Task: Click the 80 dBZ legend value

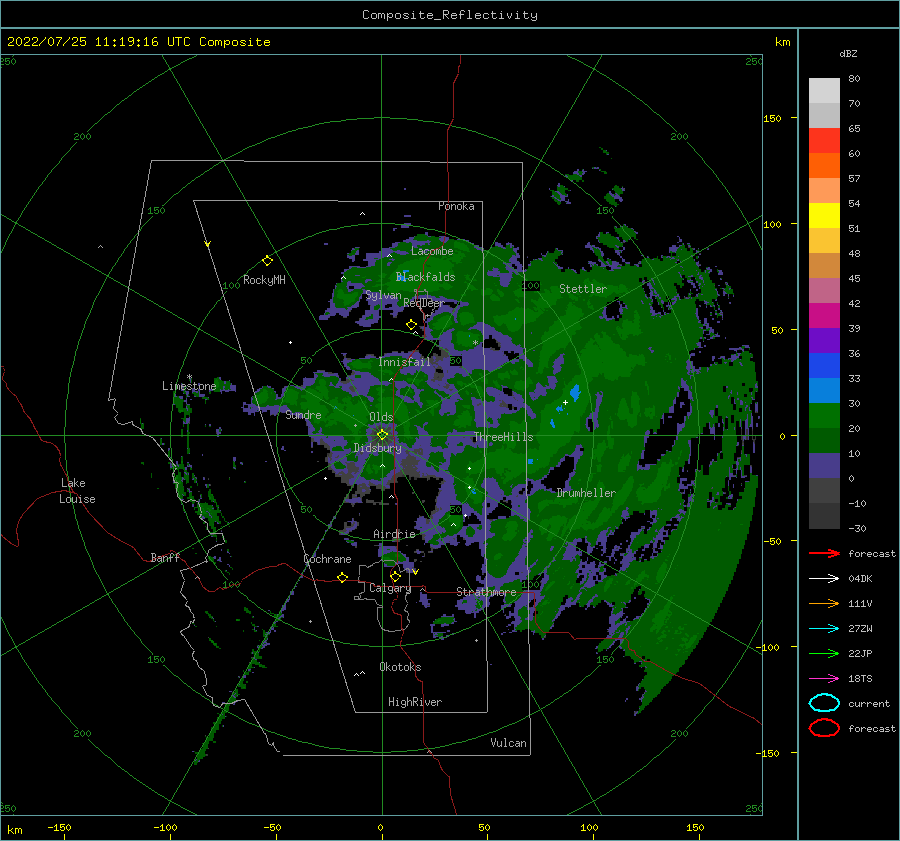Action: (854, 79)
